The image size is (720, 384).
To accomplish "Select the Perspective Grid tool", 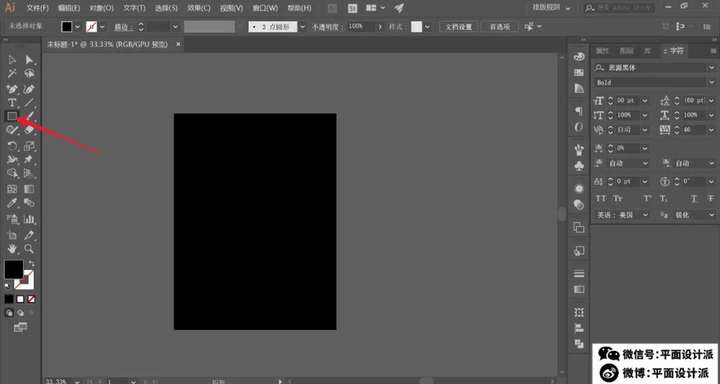I will [29, 174].
